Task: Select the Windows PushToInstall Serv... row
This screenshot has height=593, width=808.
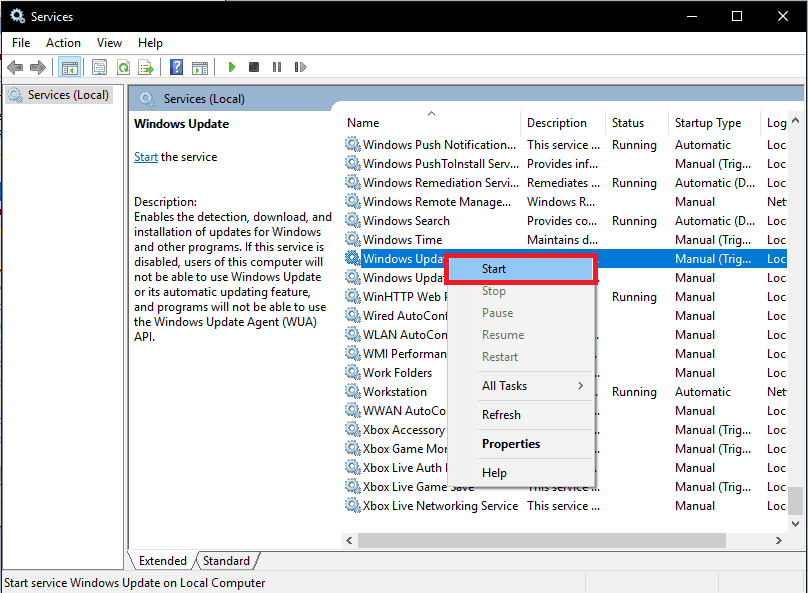Action: tap(565, 164)
